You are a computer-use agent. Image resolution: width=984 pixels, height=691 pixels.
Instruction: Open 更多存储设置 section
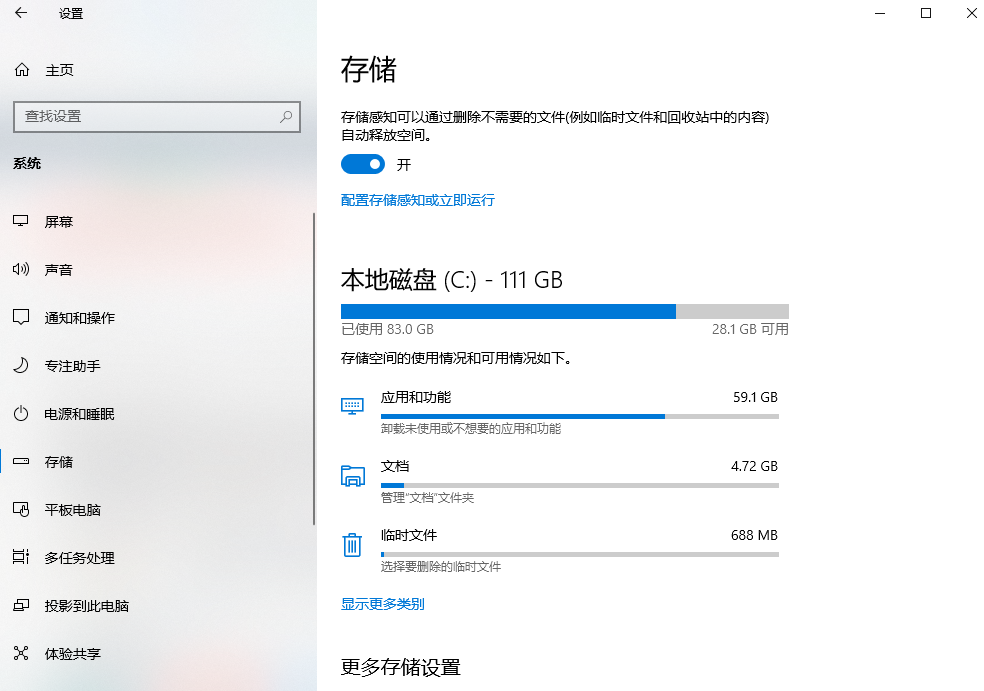tap(401, 667)
